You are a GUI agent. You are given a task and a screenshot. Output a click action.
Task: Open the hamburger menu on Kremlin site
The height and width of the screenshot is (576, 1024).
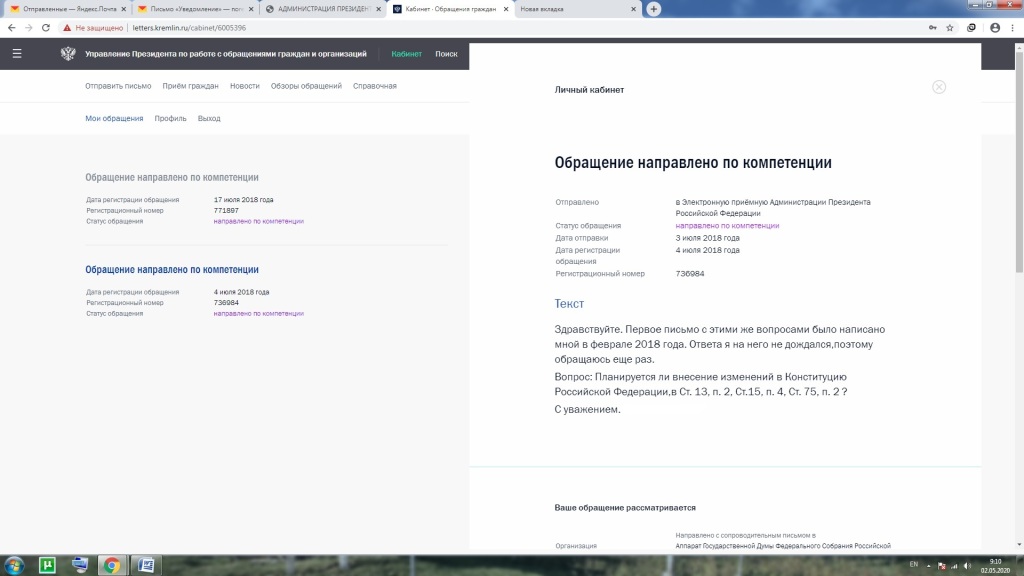tap(16, 54)
